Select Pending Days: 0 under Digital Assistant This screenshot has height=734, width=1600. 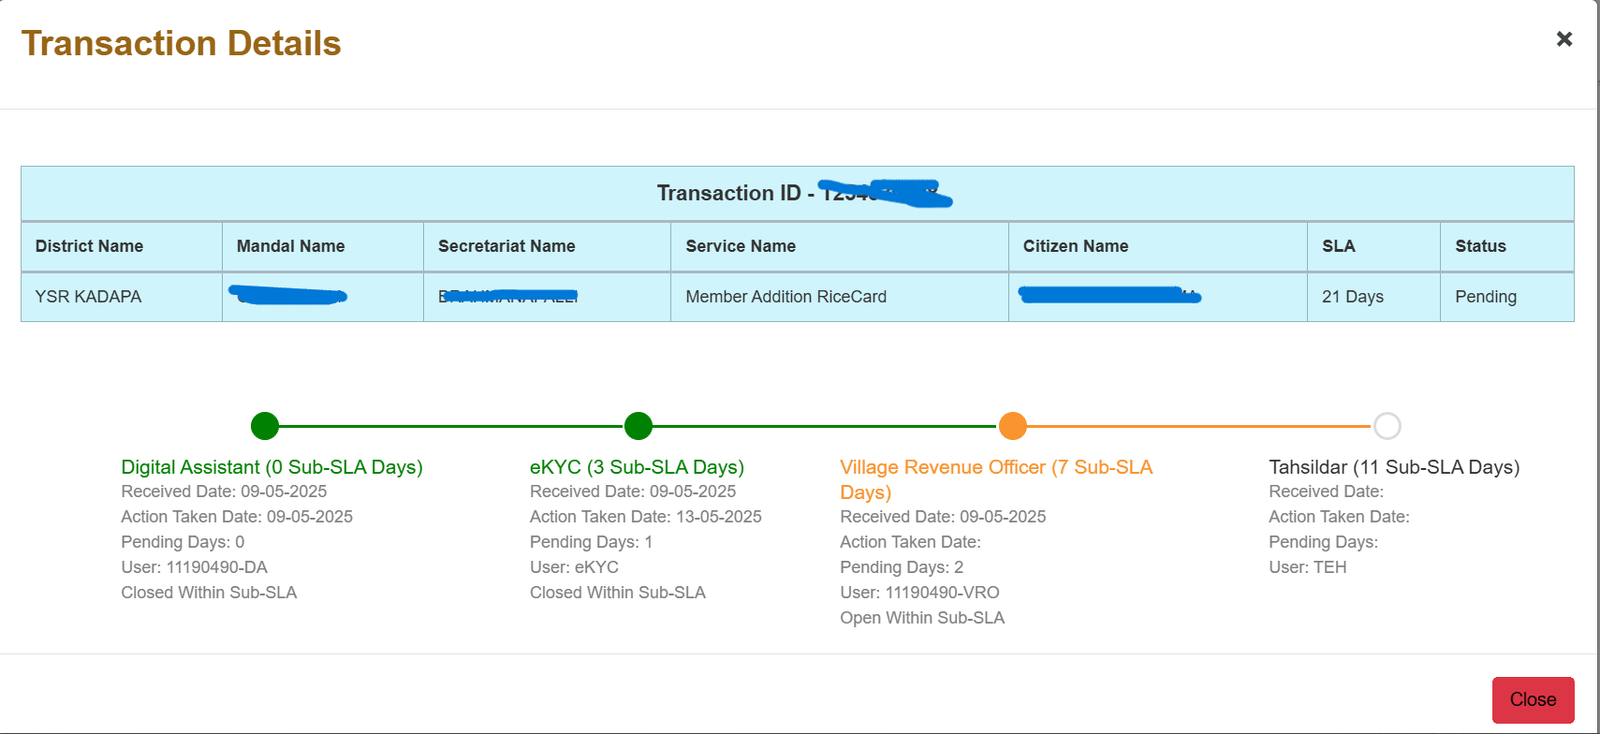(x=183, y=542)
